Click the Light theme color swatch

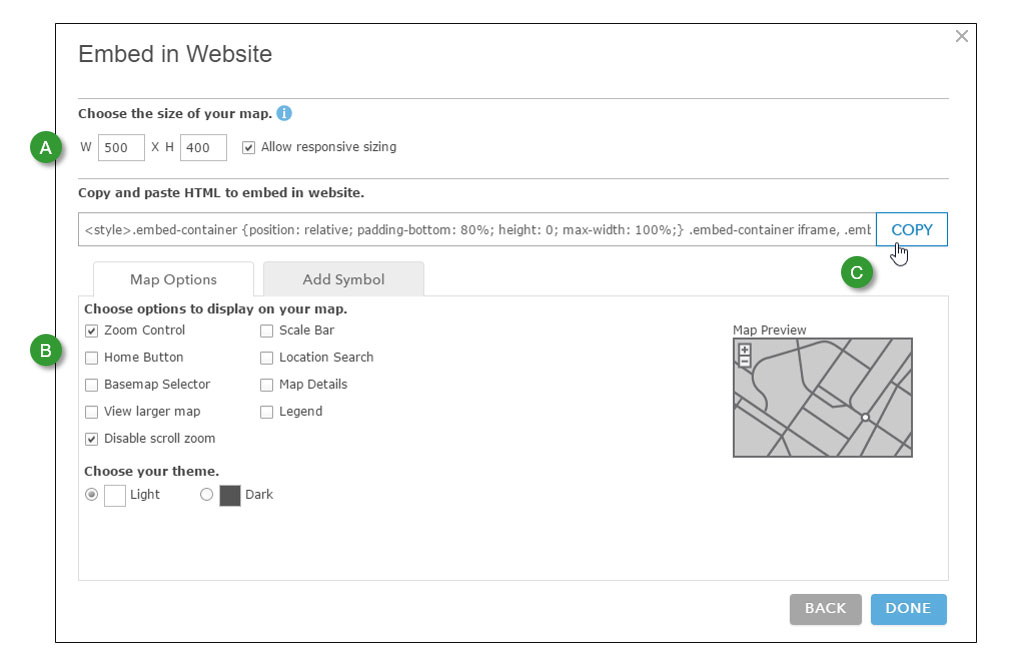click(x=115, y=495)
